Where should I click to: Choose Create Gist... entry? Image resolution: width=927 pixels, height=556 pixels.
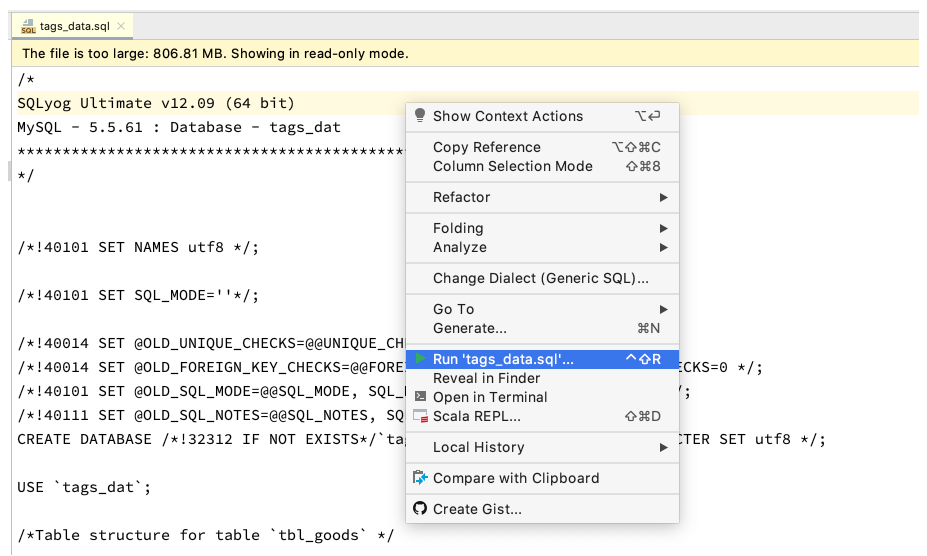pos(542,509)
